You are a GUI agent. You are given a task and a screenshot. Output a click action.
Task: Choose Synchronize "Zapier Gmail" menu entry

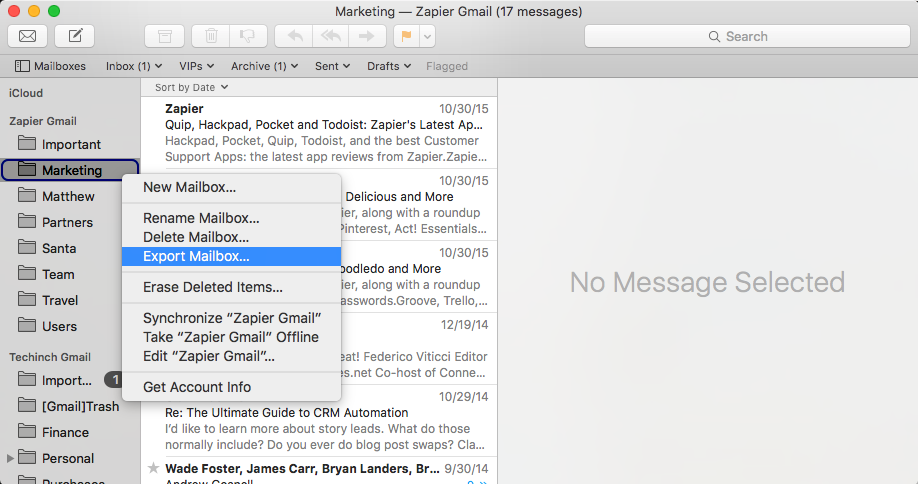[x=231, y=318]
